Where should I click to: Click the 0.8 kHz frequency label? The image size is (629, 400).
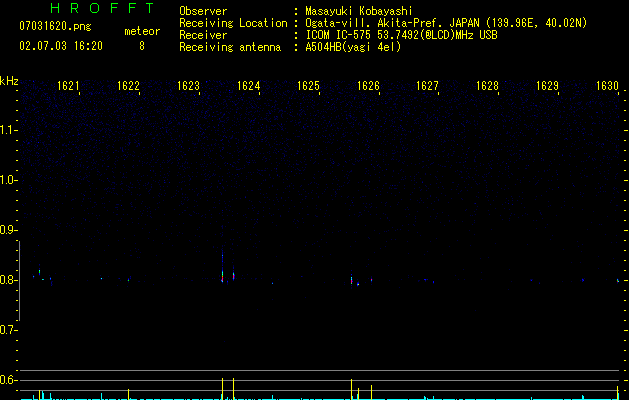[x=8, y=280]
